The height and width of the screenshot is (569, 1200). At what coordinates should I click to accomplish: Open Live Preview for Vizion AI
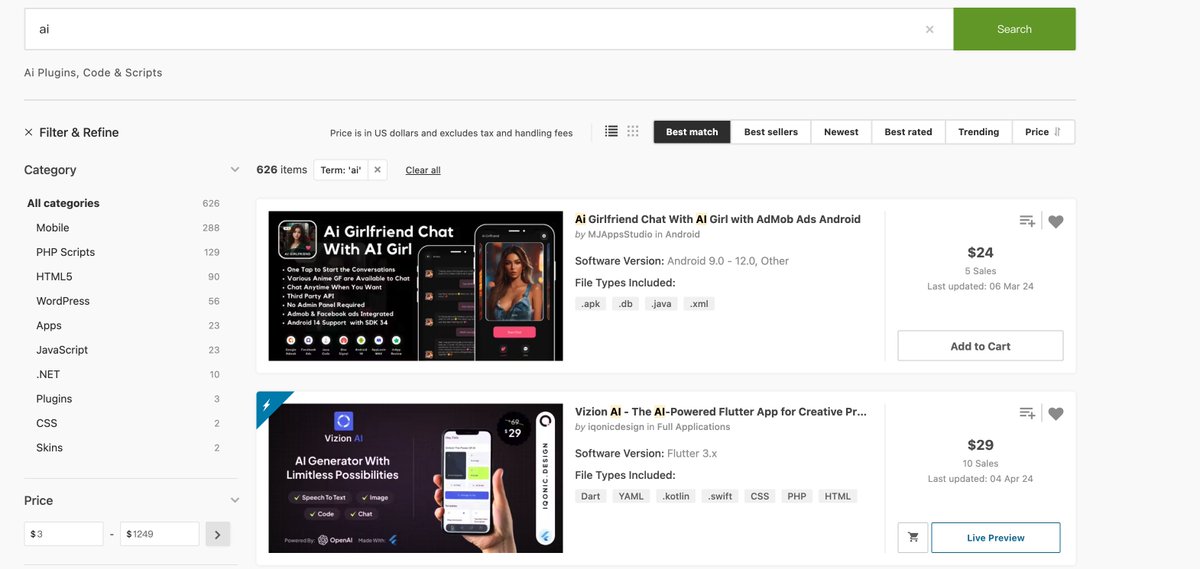point(996,537)
